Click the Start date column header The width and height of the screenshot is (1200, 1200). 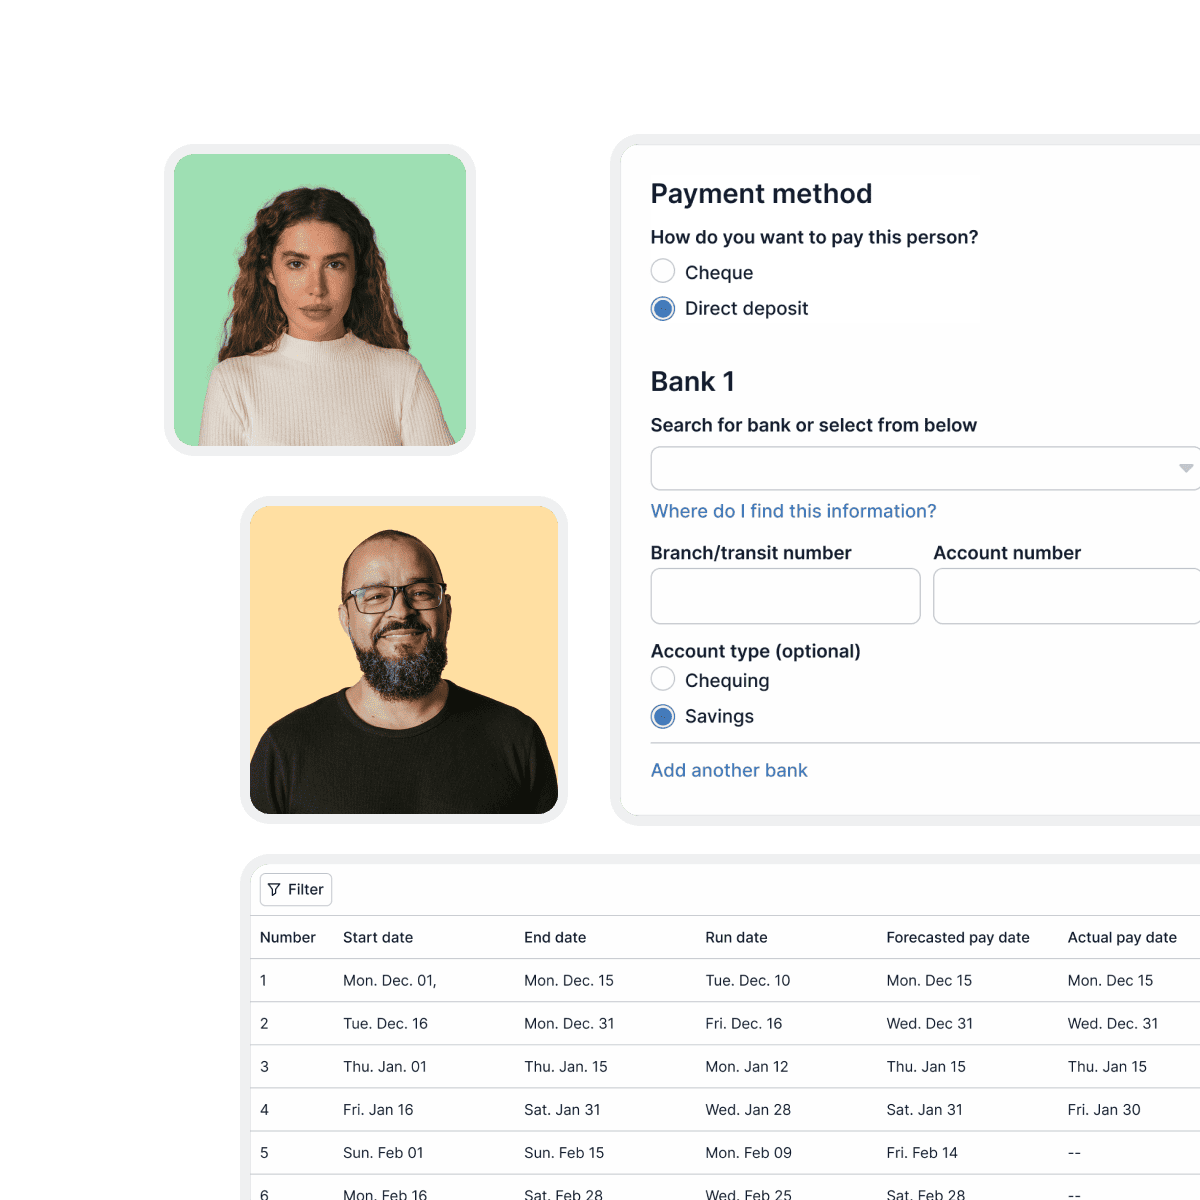point(378,937)
